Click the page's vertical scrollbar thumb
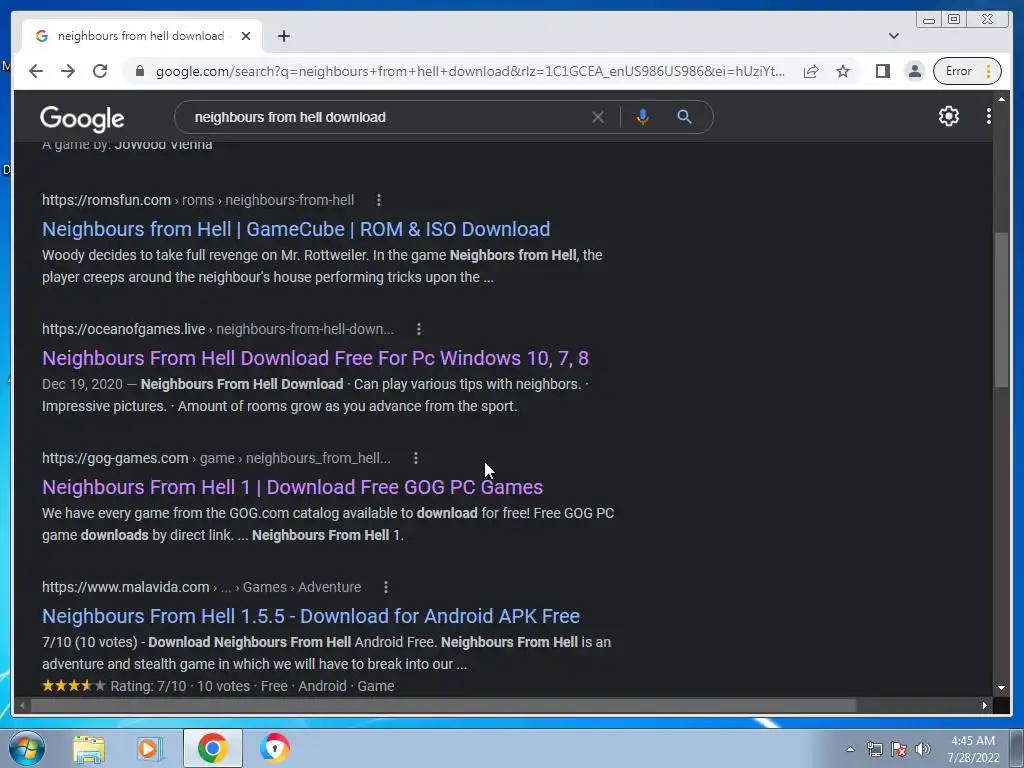1024x768 pixels. pos(1000,310)
